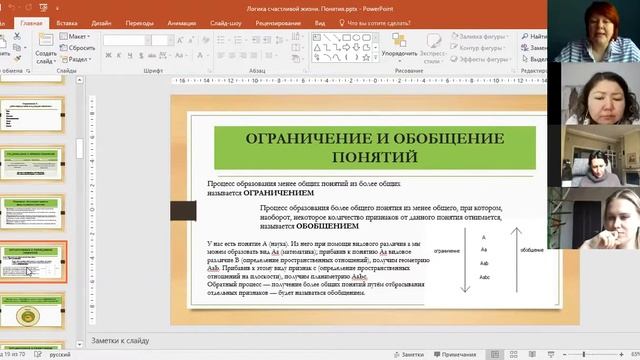Click the increase indent icon
640x360 pixels.
[x=267, y=40]
